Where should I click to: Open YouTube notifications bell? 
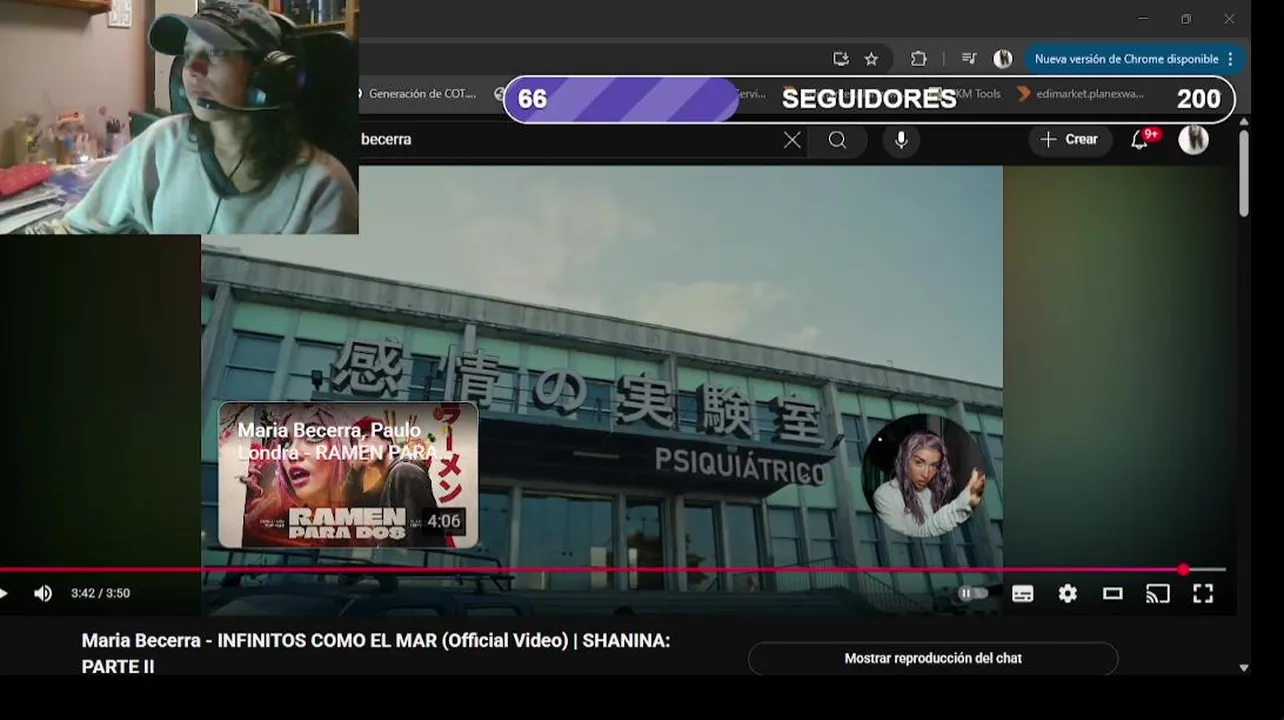1140,140
